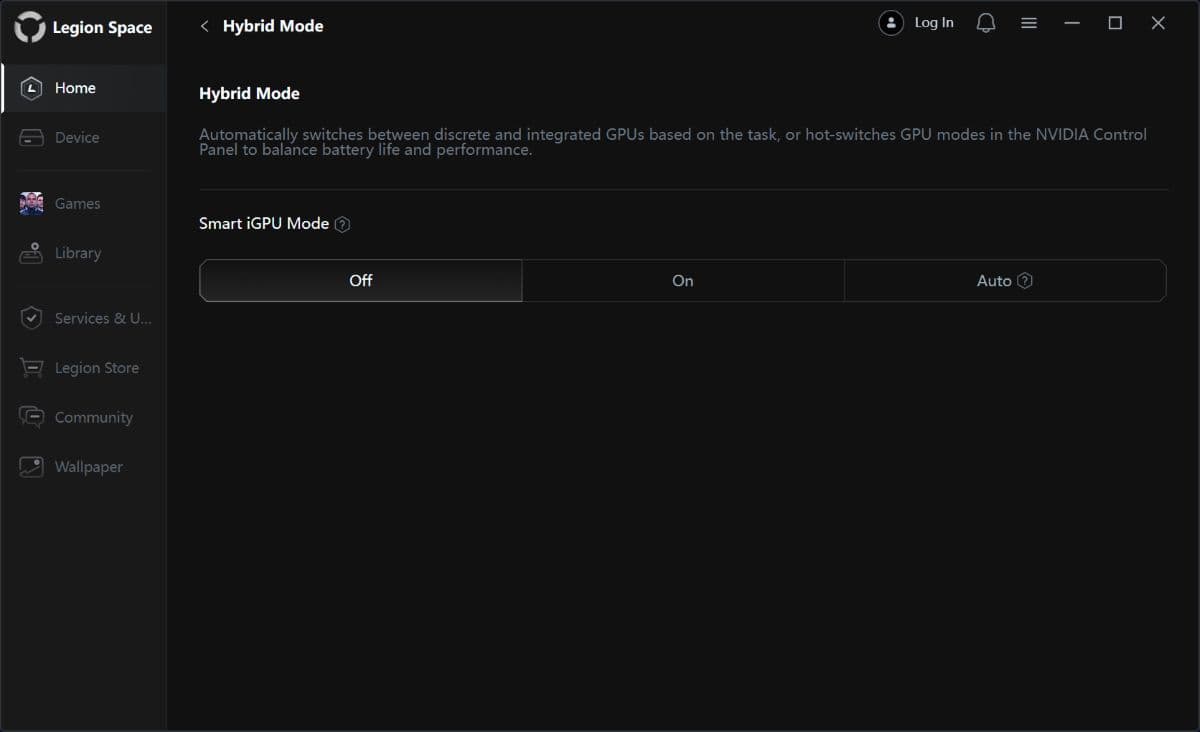Set Smart iGPU Mode to Off
This screenshot has height=732, width=1200.
click(360, 281)
